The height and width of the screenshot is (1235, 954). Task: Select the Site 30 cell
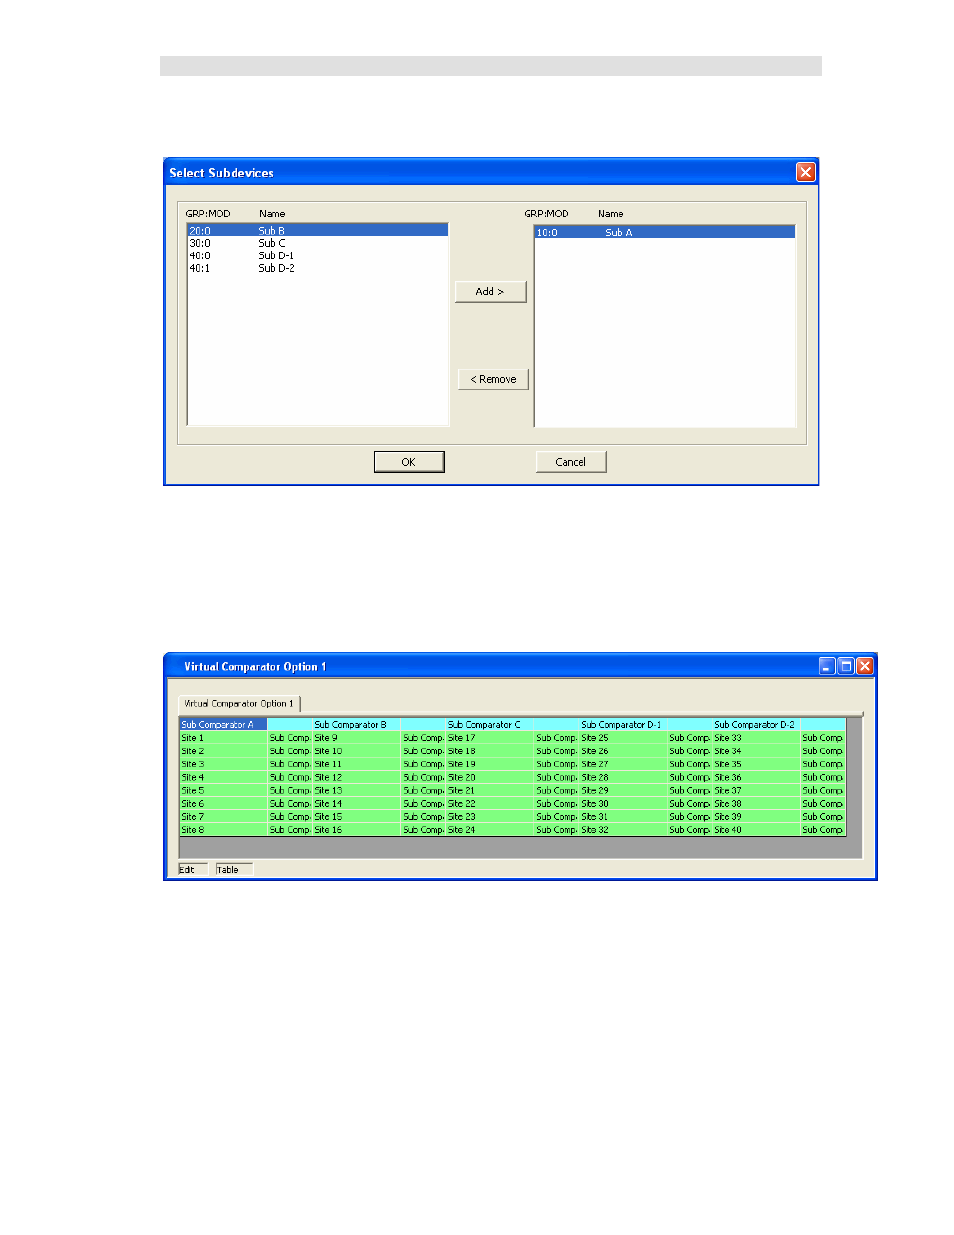(x=623, y=803)
